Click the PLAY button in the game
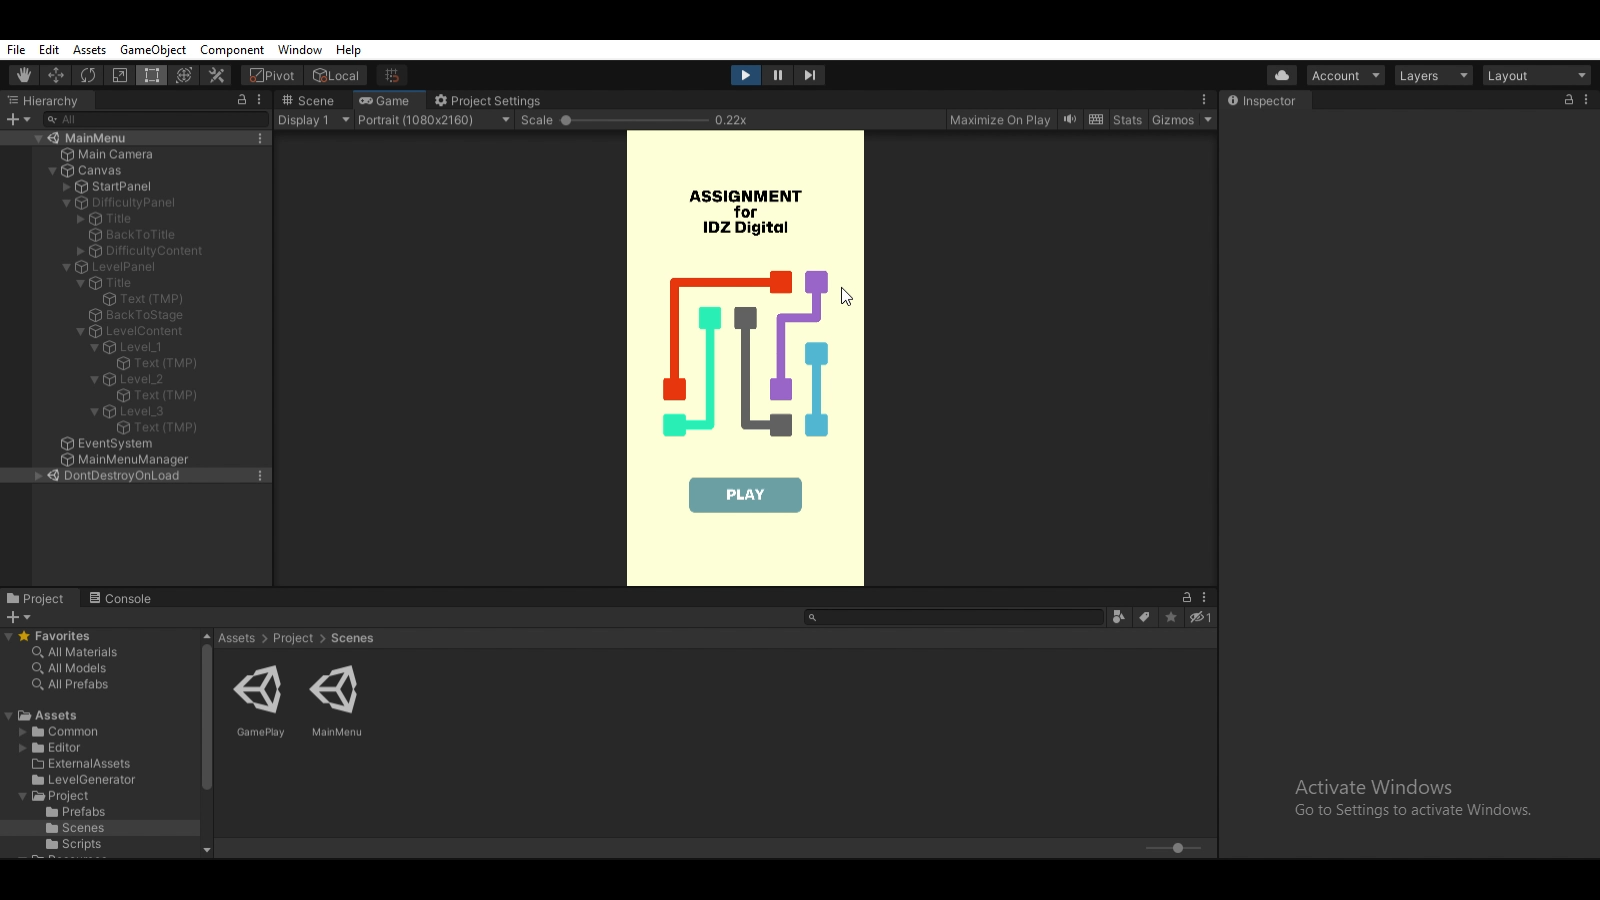Image resolution: width=1600 pixels, height=900 pixels. pyautogui.click(x=745, y=495)
